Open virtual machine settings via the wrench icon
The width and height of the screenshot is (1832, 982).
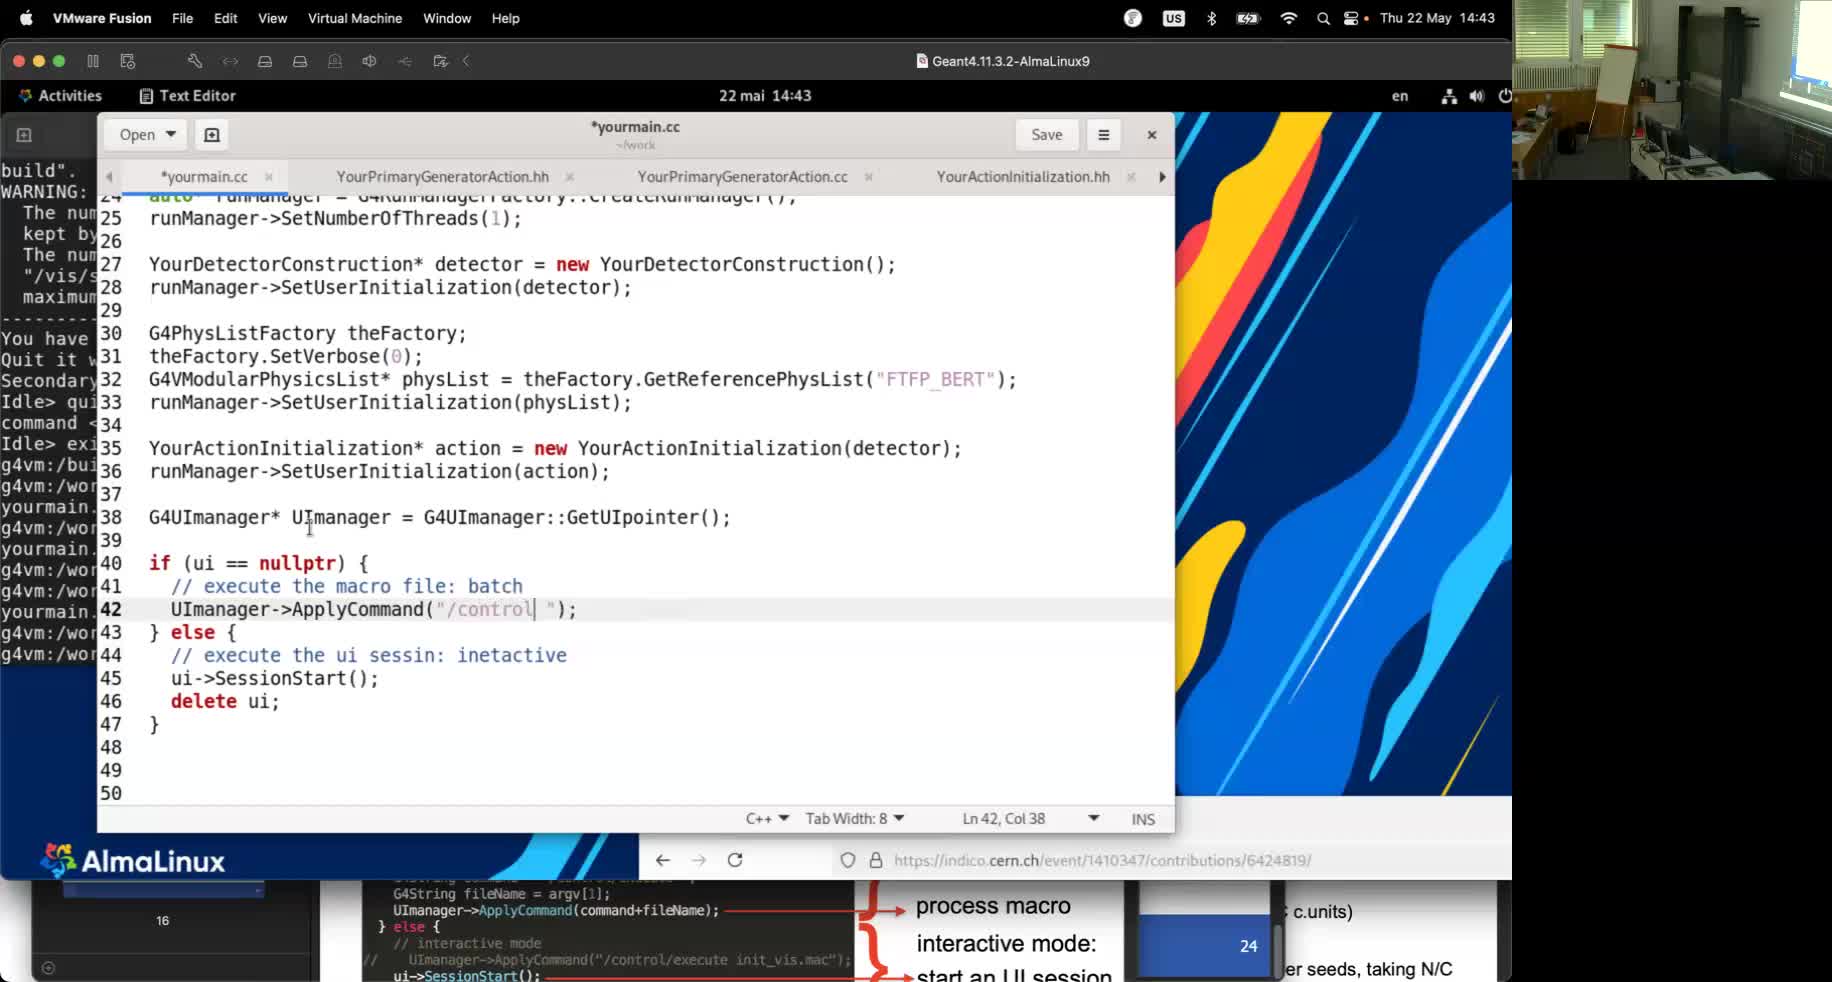click(194, 61)
